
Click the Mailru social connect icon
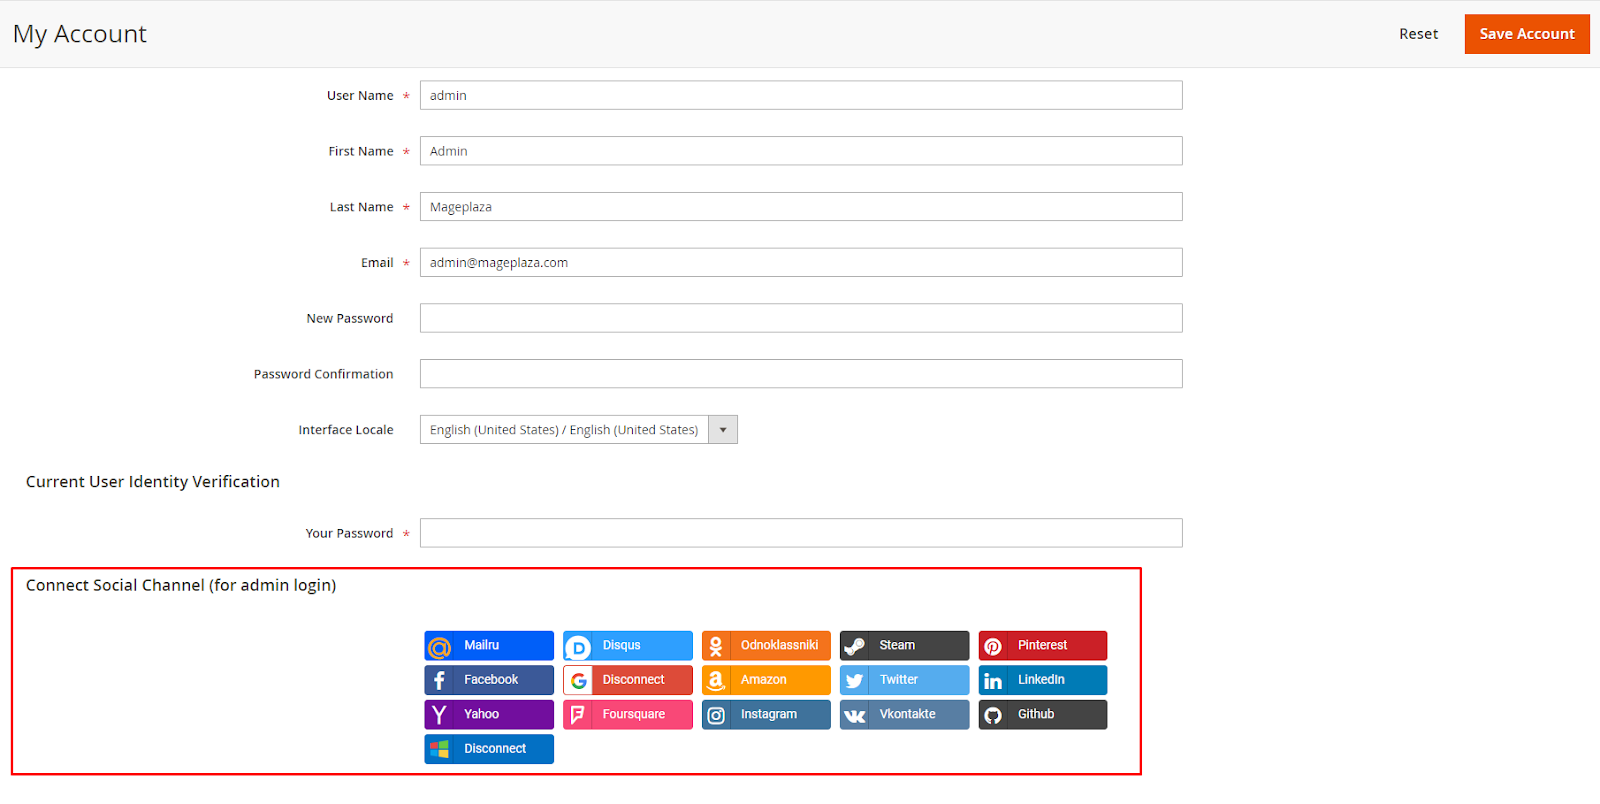coord(439,647)
